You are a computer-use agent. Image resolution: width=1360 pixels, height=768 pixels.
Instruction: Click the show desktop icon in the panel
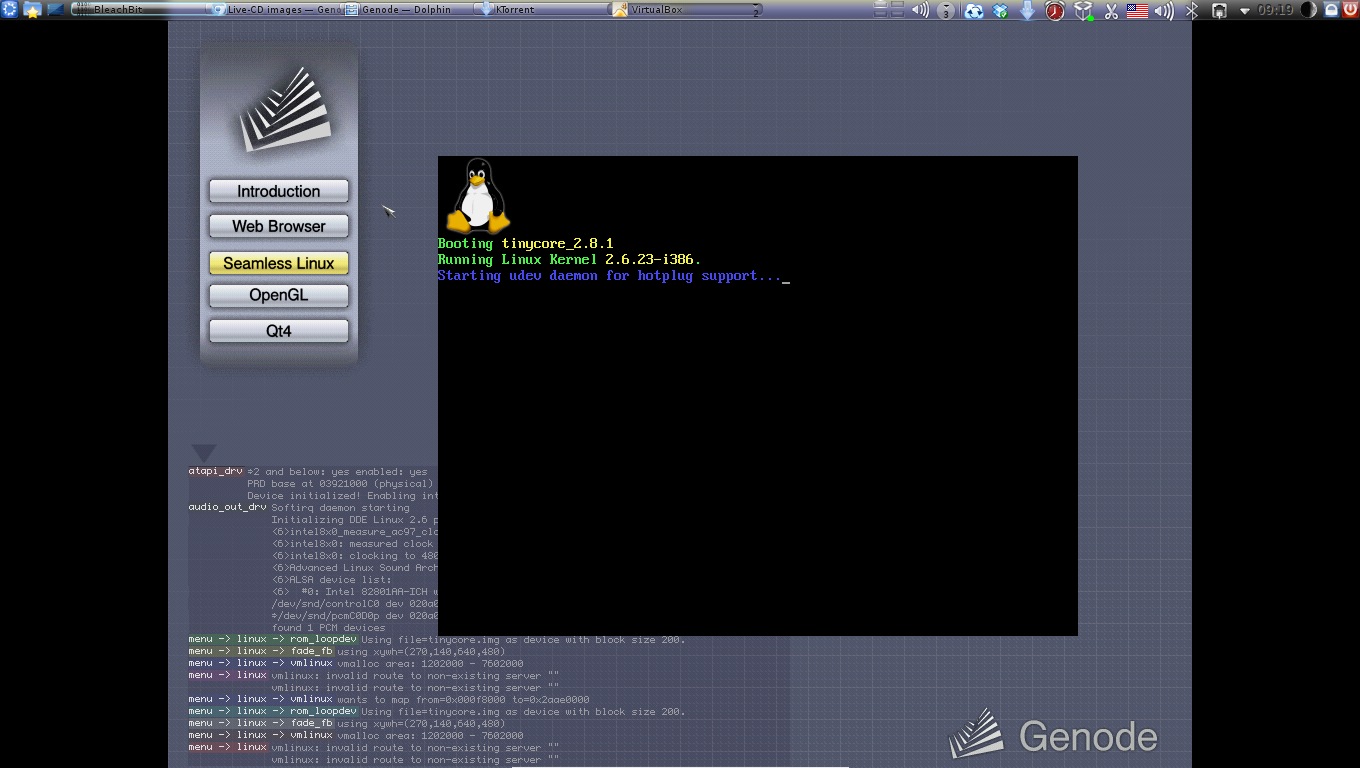55,10
